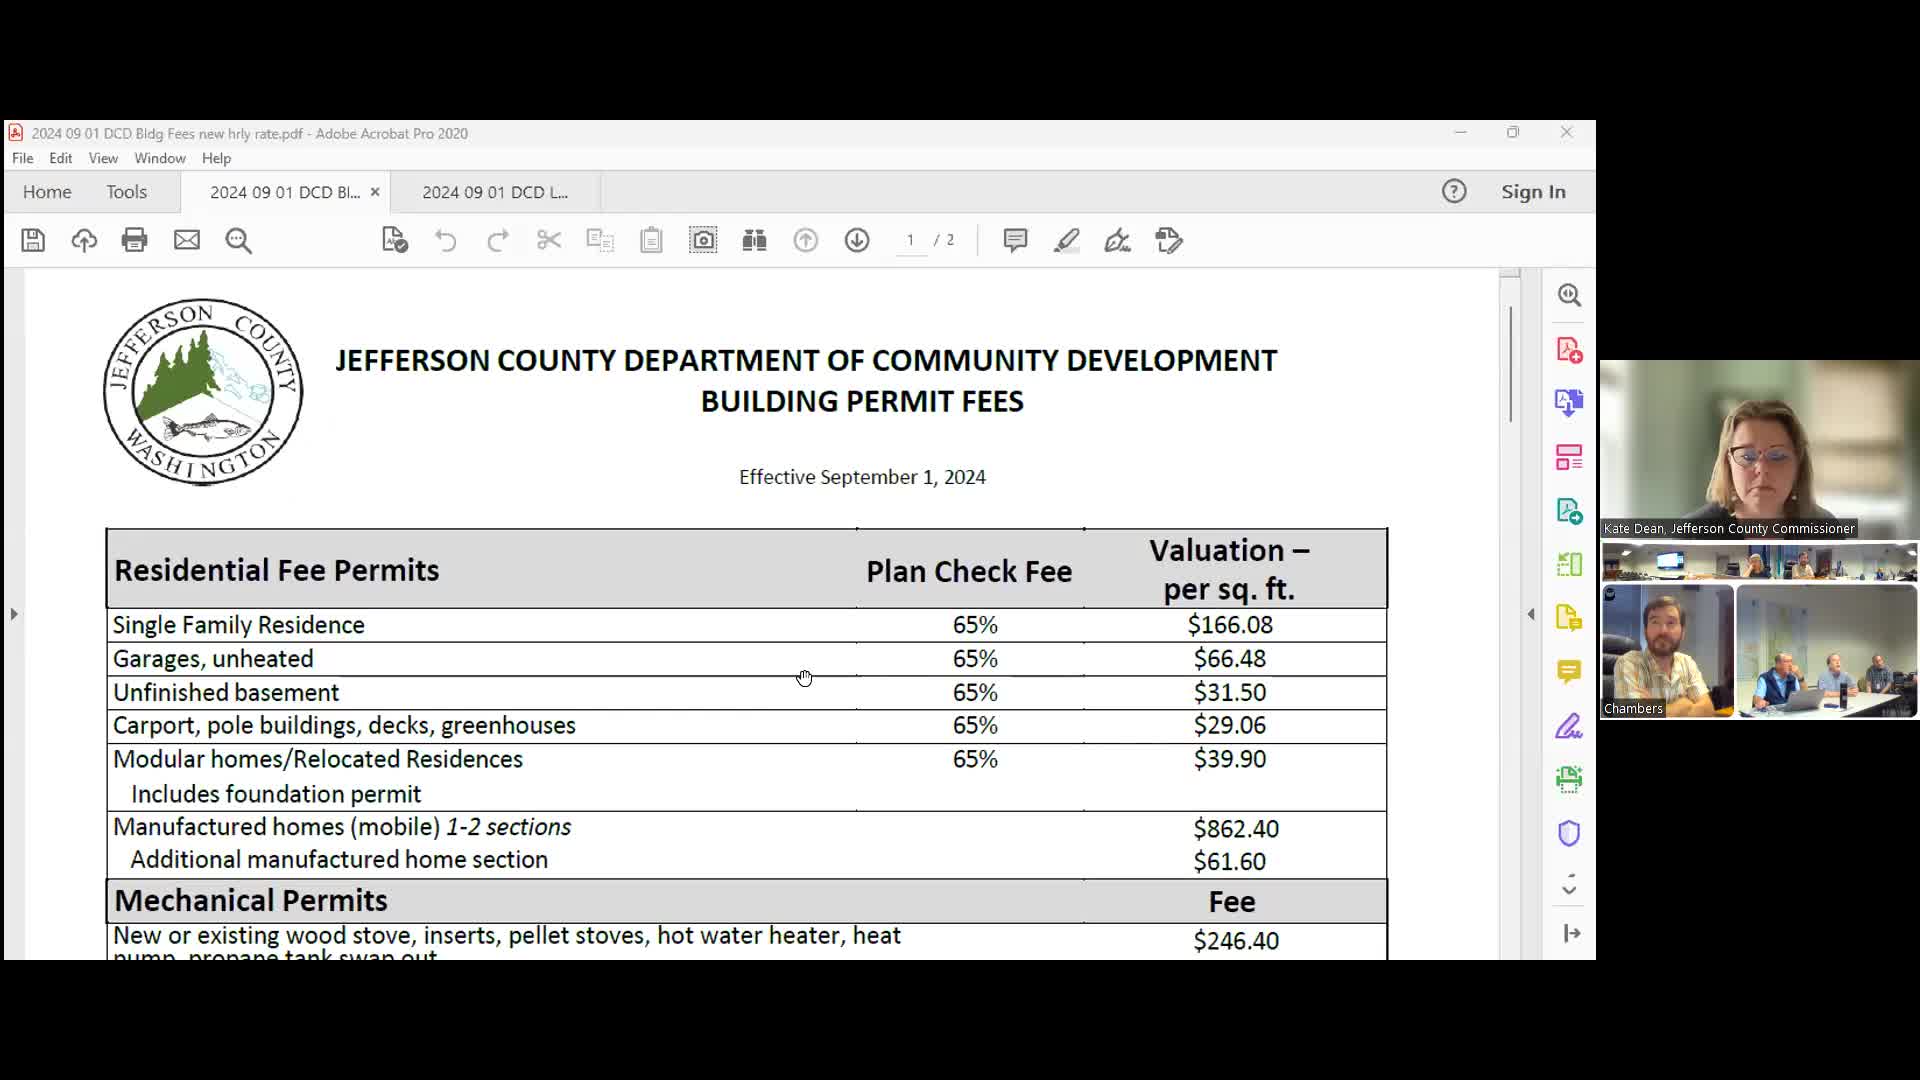Click the binoculars advanced search icon

(755, 240)
